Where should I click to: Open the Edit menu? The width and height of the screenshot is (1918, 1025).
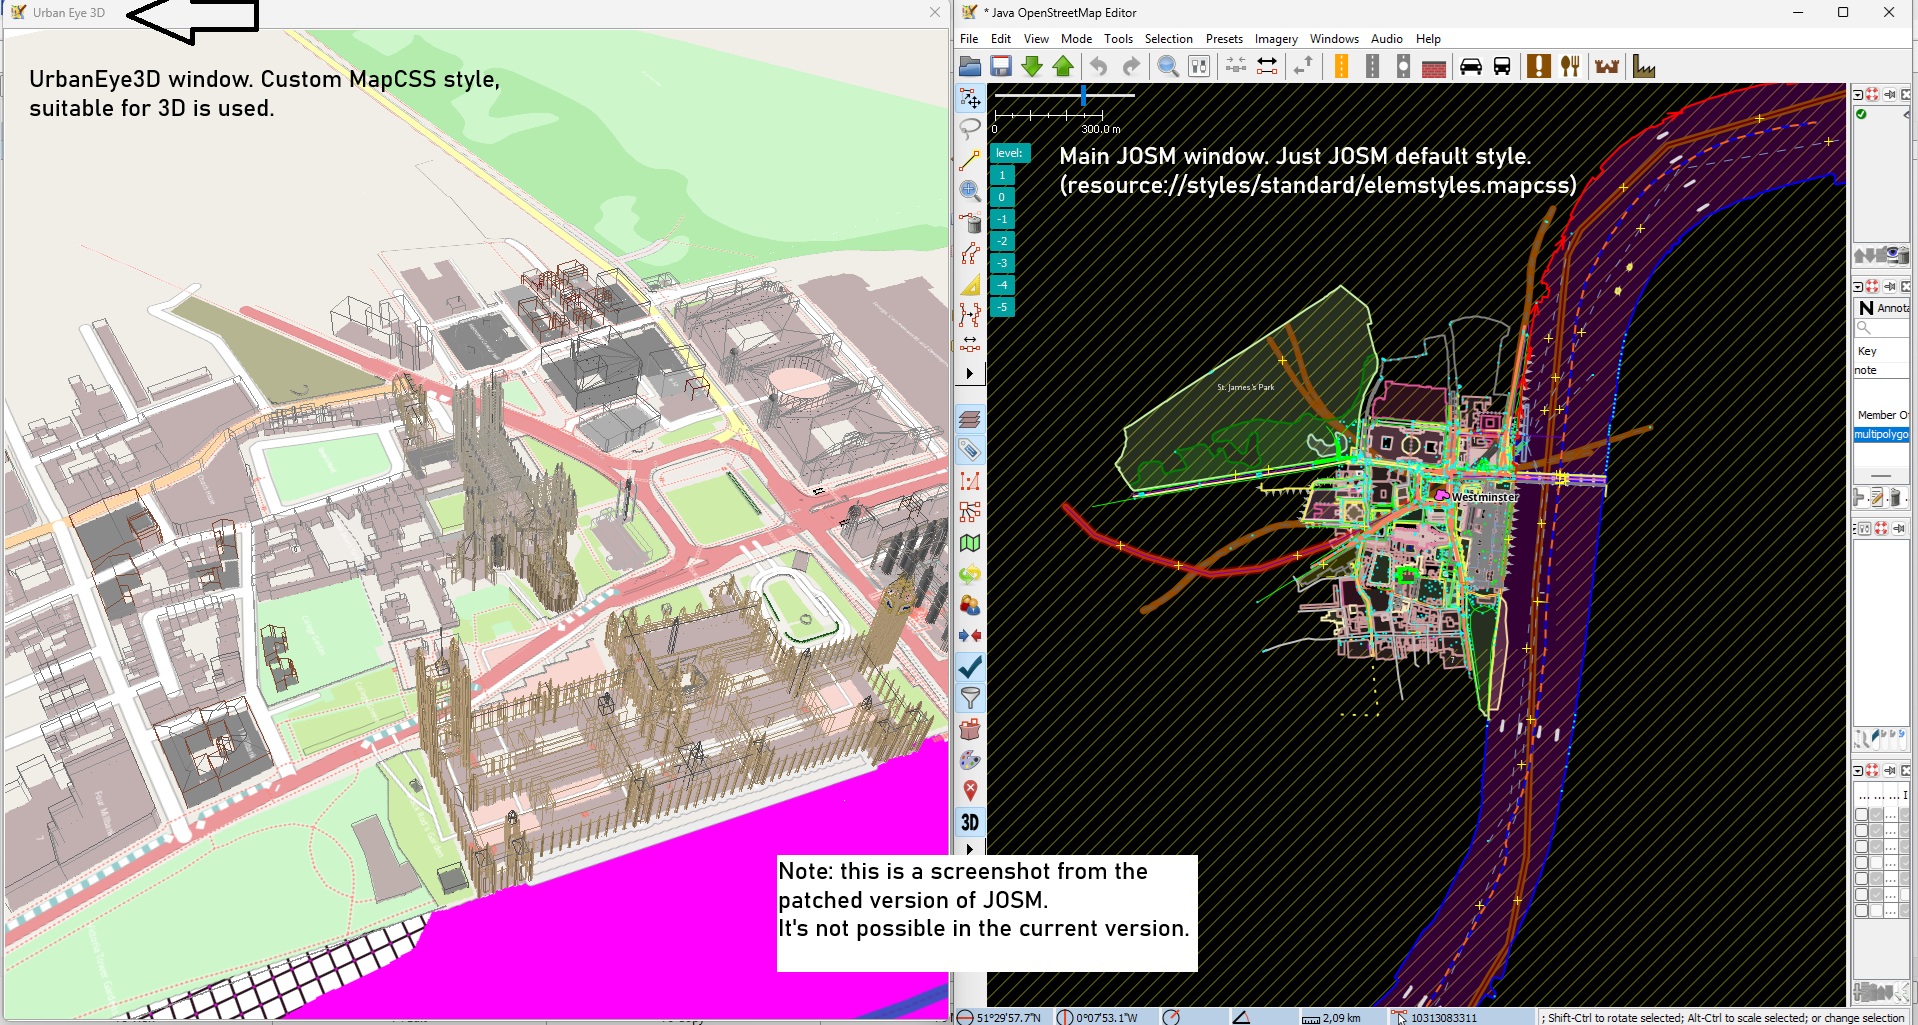[1001, 39]
